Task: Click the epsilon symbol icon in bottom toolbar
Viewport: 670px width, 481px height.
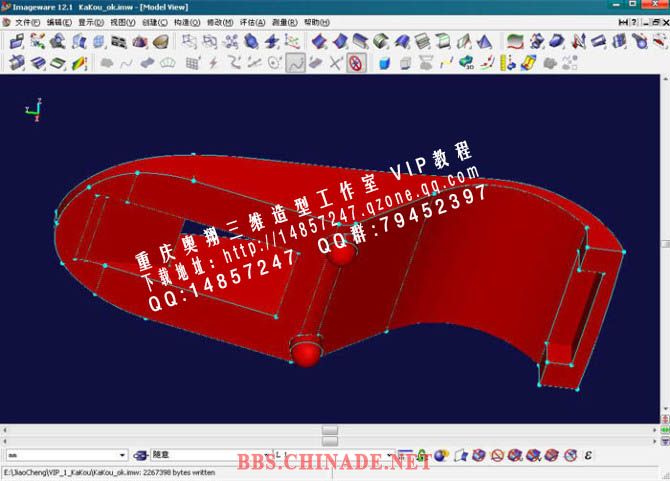Action: 588,455
